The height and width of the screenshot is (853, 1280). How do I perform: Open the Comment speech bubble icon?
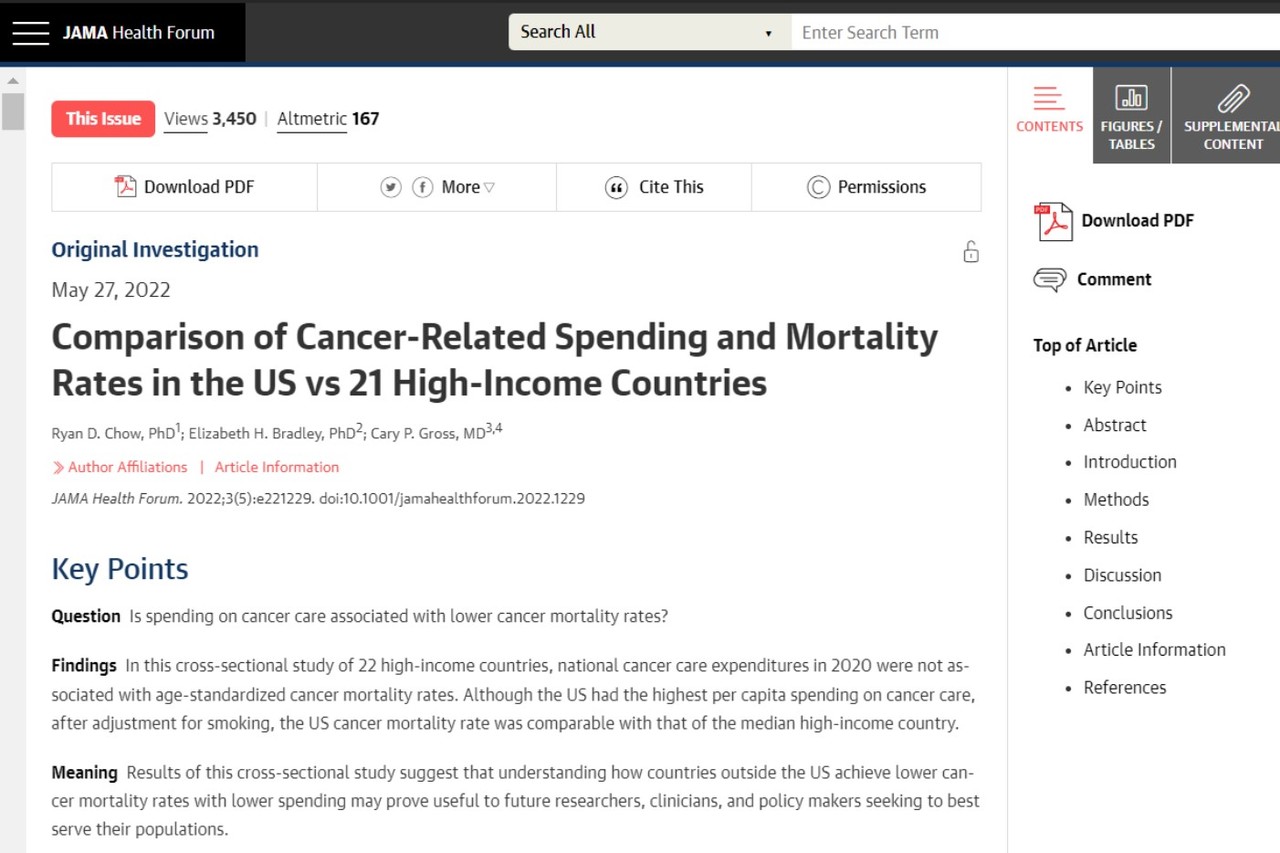point(1049,280)
